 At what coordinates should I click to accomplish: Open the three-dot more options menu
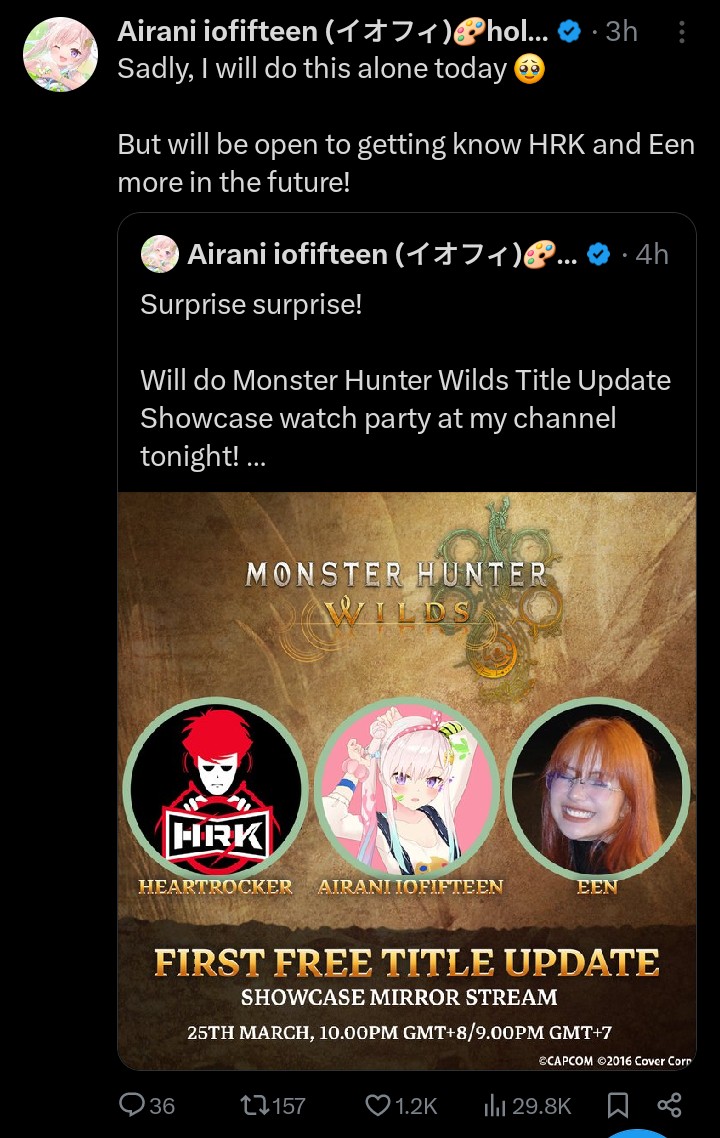pyautogui.click(x=682, y=32)
